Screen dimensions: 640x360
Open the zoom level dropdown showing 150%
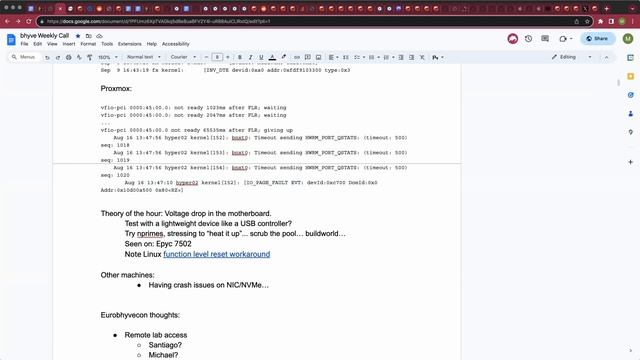[108, 58]
